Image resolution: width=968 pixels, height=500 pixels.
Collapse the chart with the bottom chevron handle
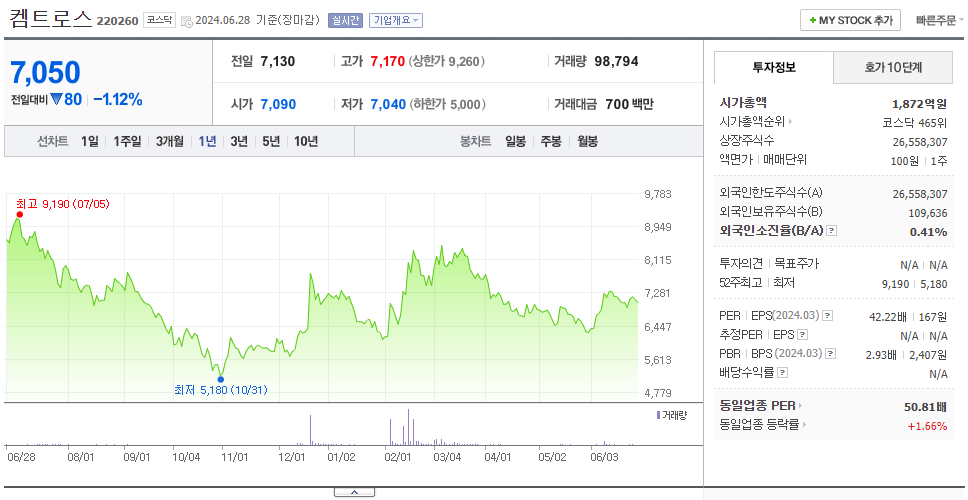(354, 493)
